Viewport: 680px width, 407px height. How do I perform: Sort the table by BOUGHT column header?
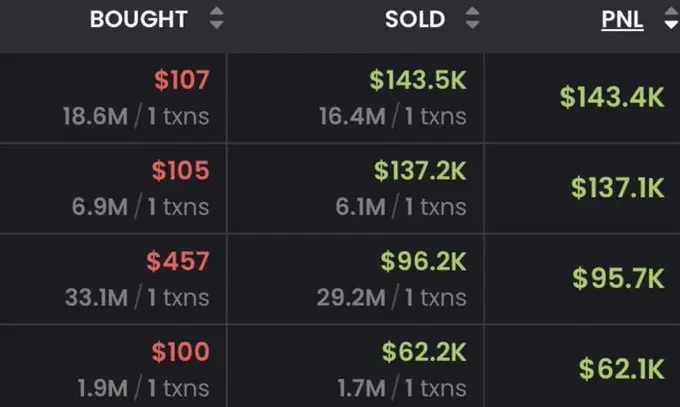(x=138, y=19)
